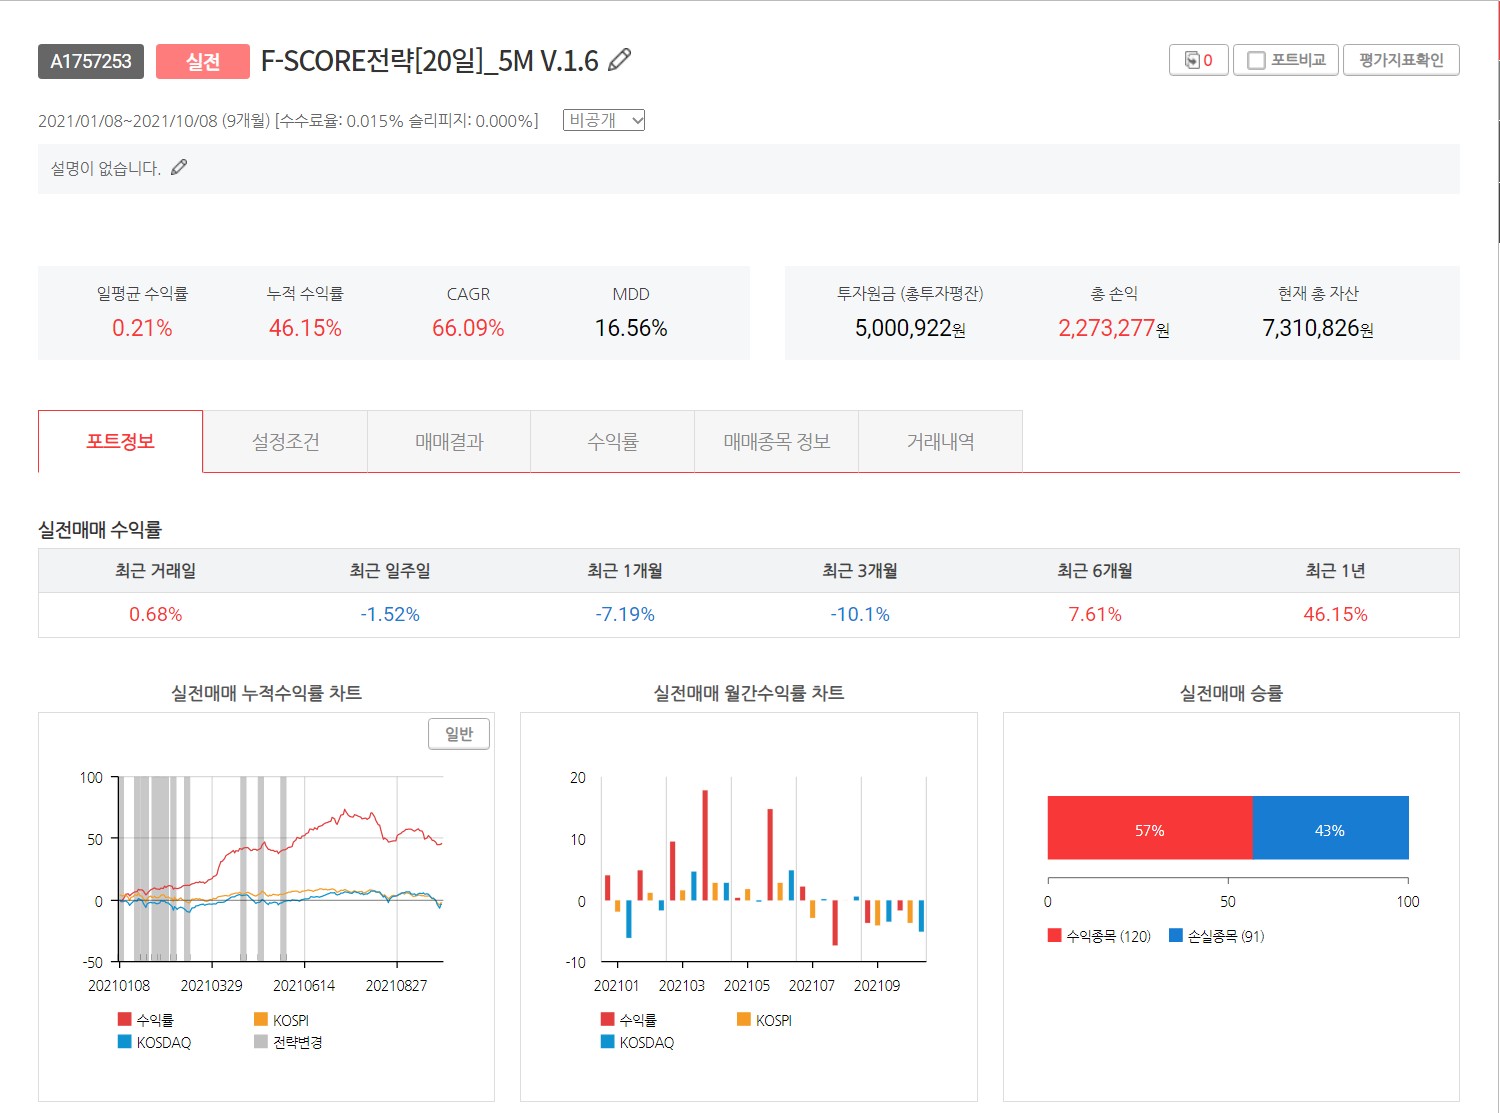Toggle the KOSPI legend in monthly chart
1500x1113 pixels.
764,1019
